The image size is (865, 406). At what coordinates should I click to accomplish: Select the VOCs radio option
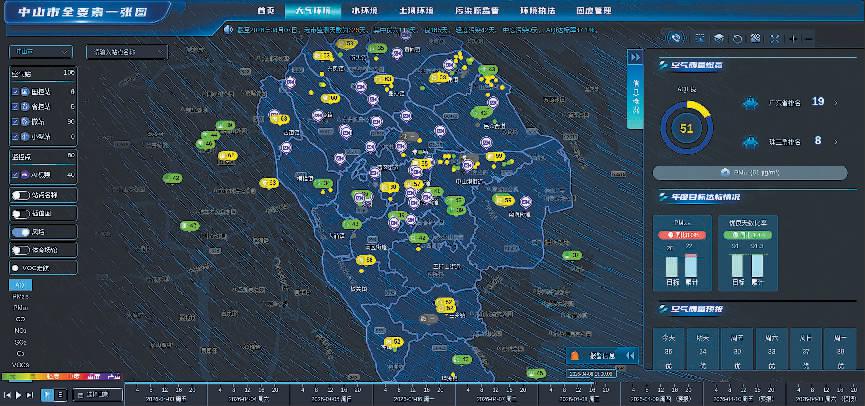tap(14, 268)
